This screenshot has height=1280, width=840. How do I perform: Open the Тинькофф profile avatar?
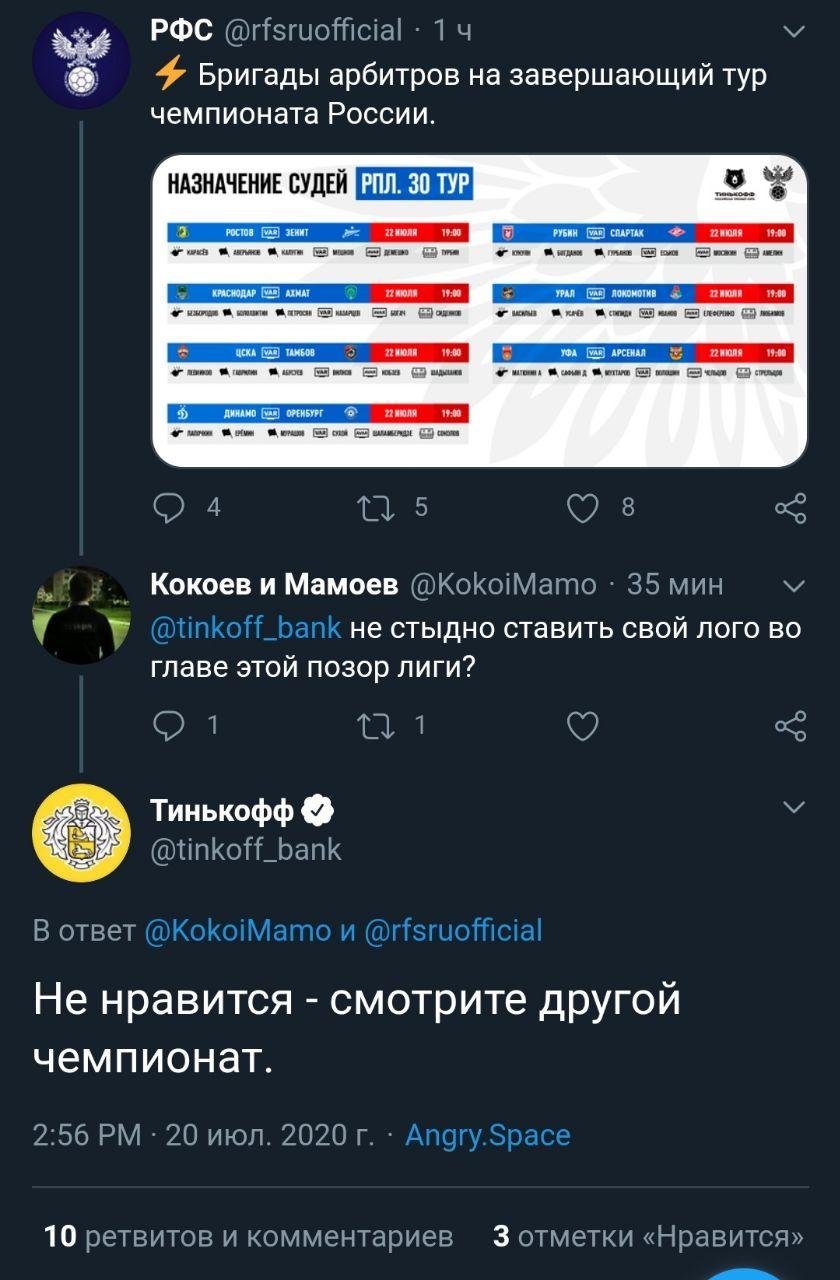80,833
